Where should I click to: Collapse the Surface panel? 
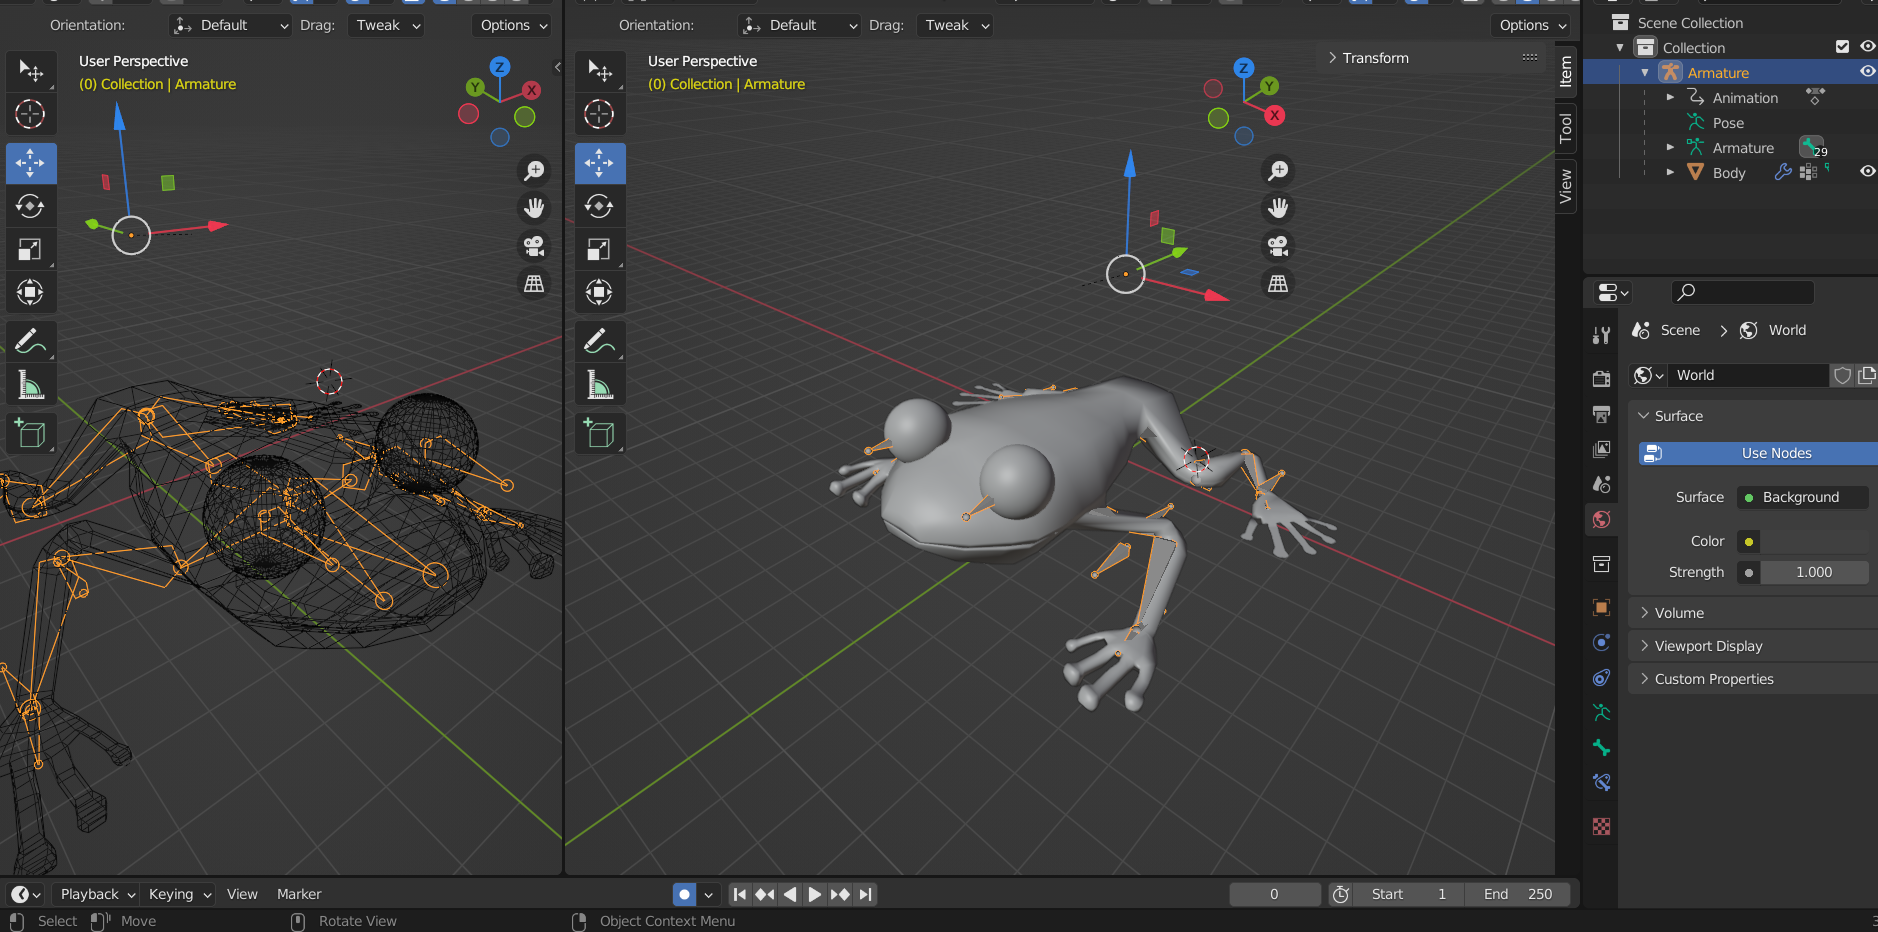1678,416
